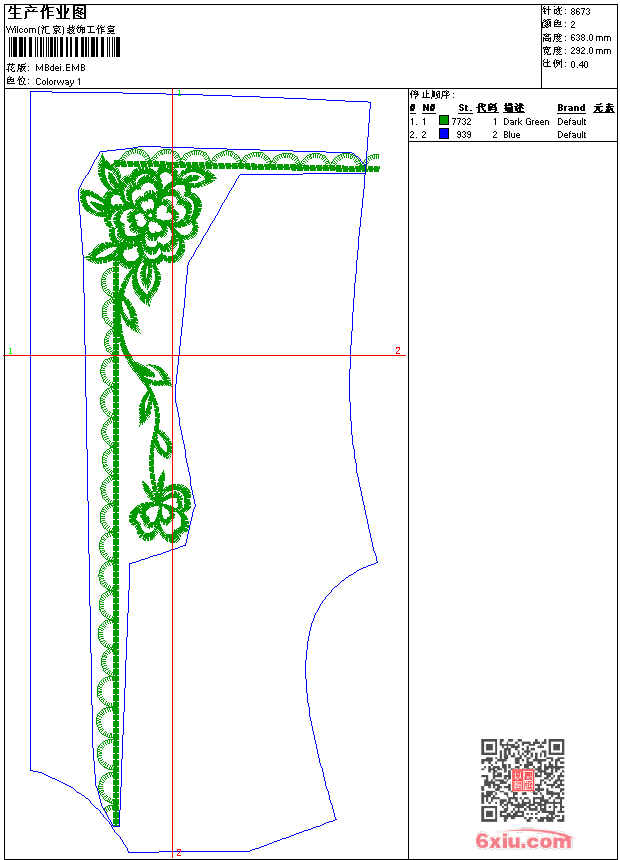
Task: Click the green marker 1 at top of vertical line
Action: pos(177,93)
